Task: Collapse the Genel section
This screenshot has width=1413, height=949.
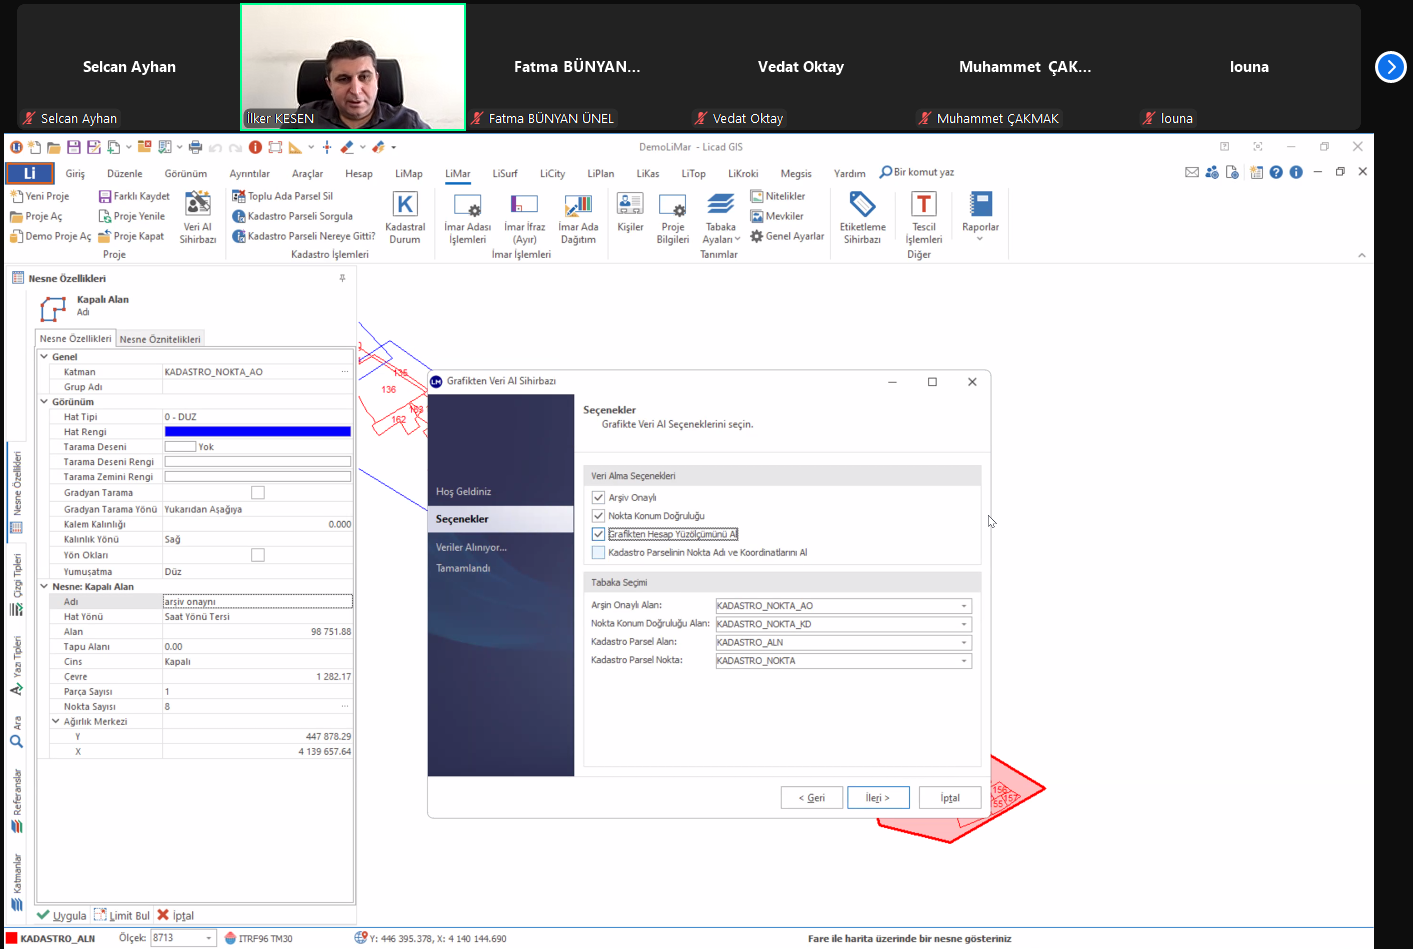Action: [44, 356]
